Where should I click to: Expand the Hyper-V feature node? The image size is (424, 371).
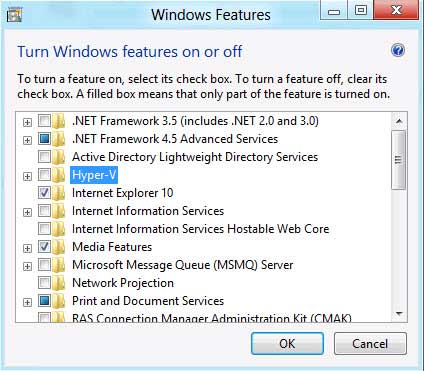coord(27,176)
